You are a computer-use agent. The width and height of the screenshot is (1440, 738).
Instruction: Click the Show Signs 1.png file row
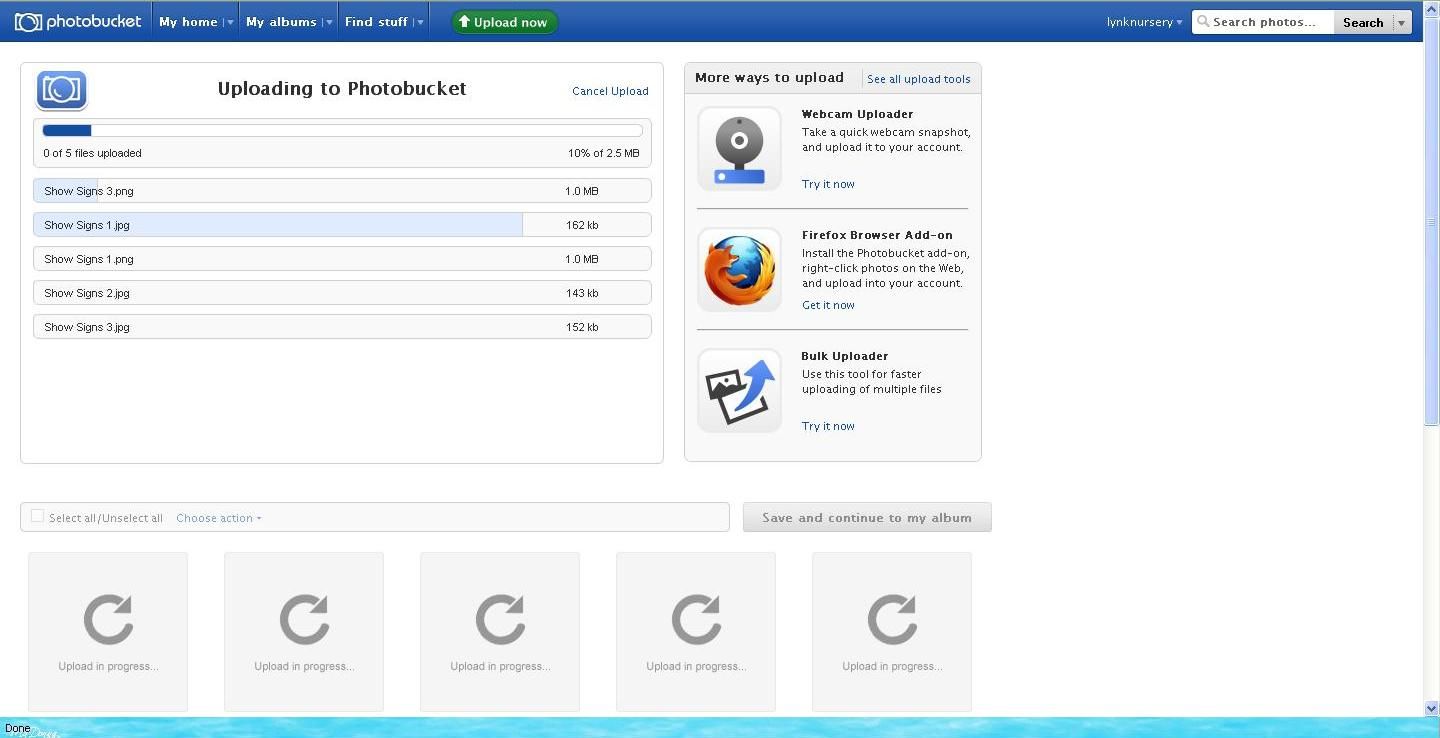point(342,258)
